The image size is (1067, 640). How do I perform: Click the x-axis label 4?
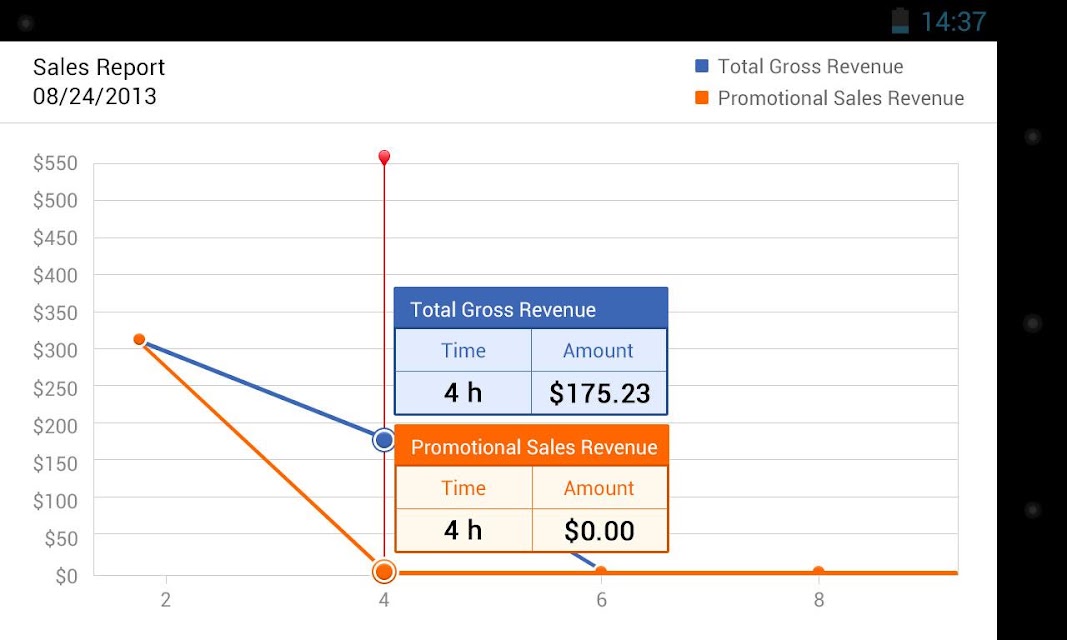[384, 600]
